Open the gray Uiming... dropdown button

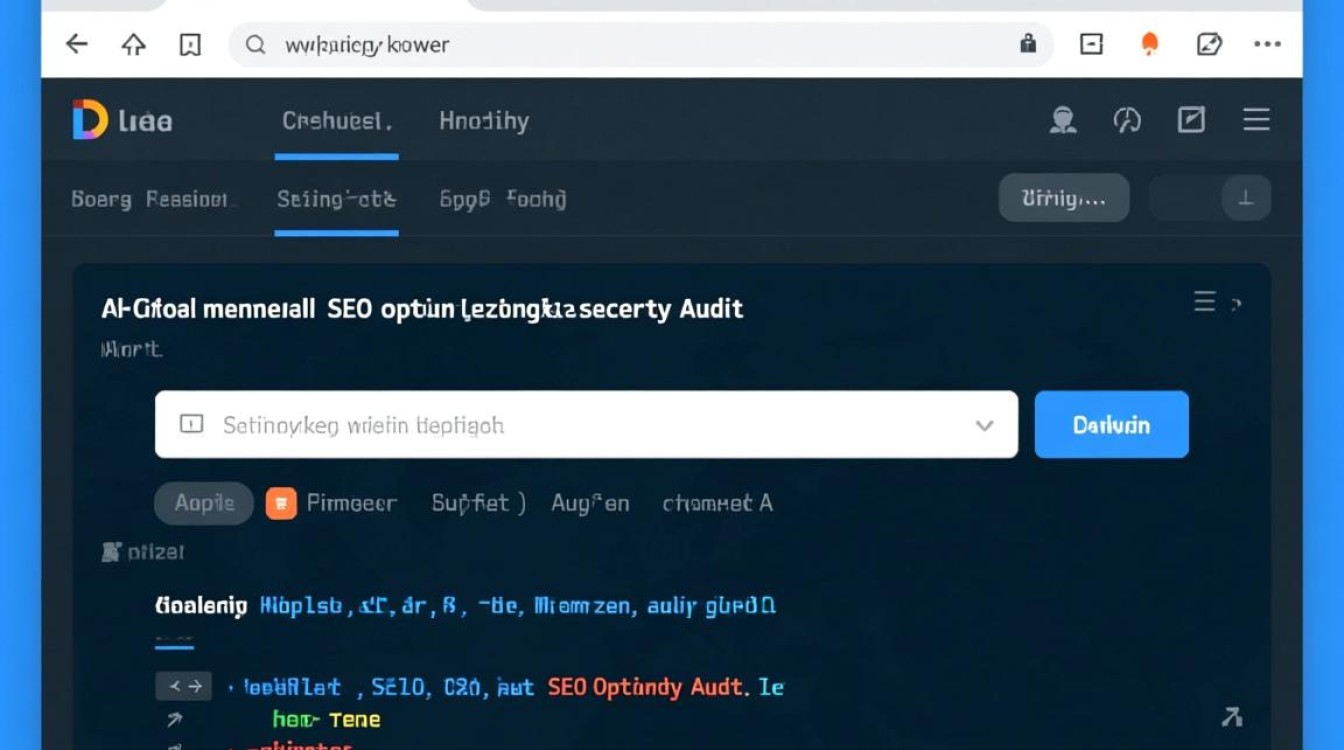(x=1063, y=198)
